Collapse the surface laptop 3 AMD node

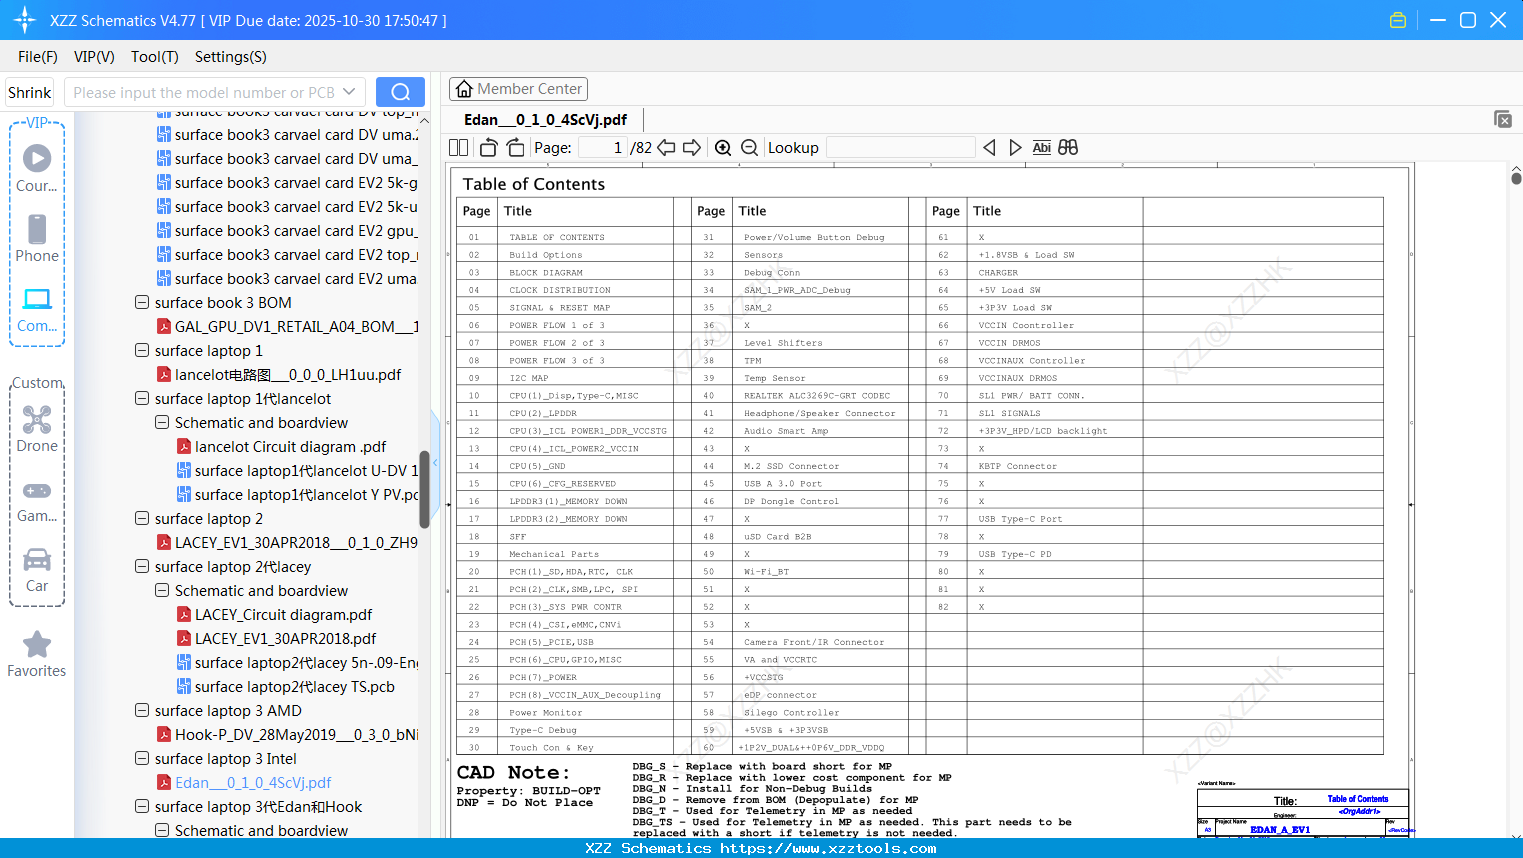pyautogui.click(x=142, y=710)
